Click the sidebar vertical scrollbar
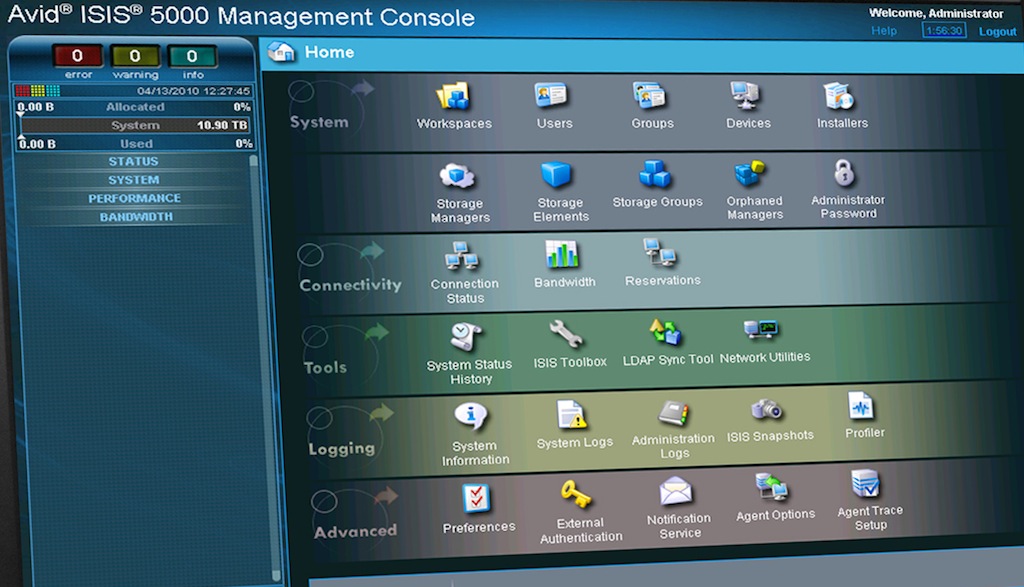 (x=253, y=300)
